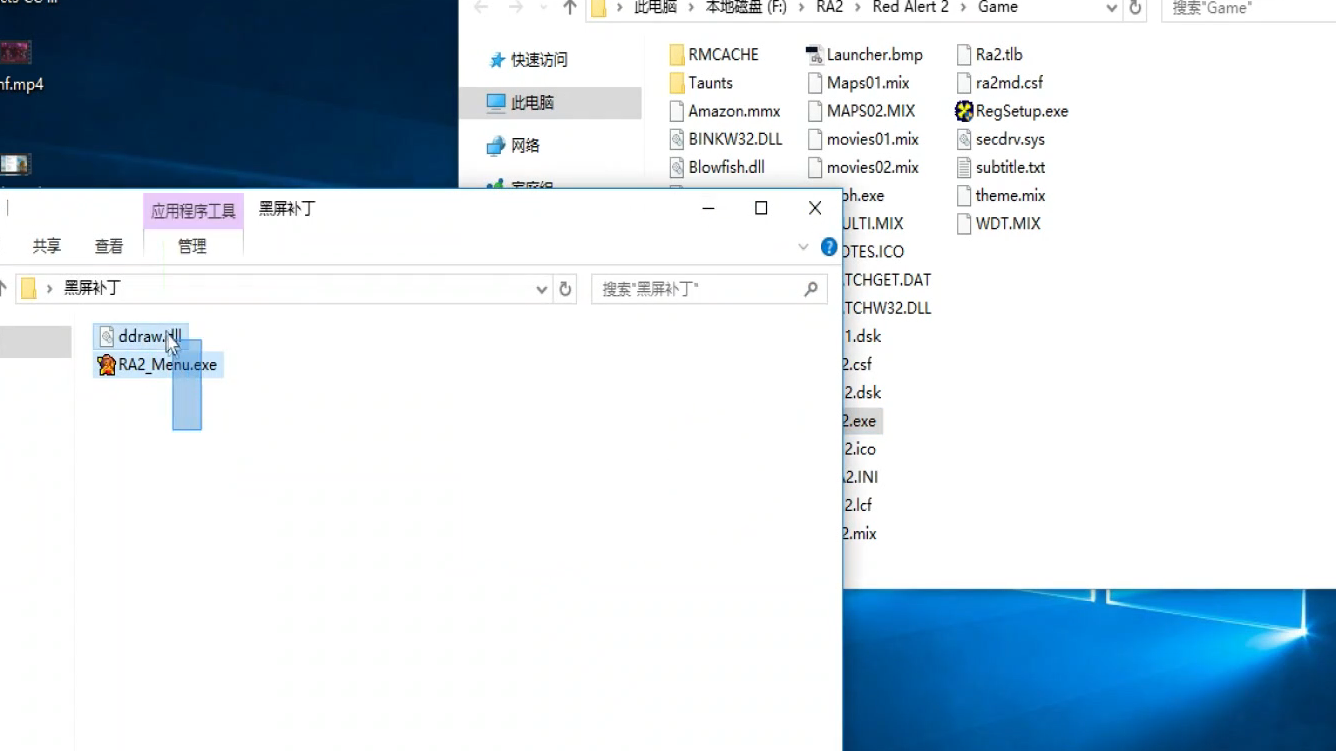The image size is (1336, 751).
Task: Open the help icon in the ribbon
Action: 829,247
